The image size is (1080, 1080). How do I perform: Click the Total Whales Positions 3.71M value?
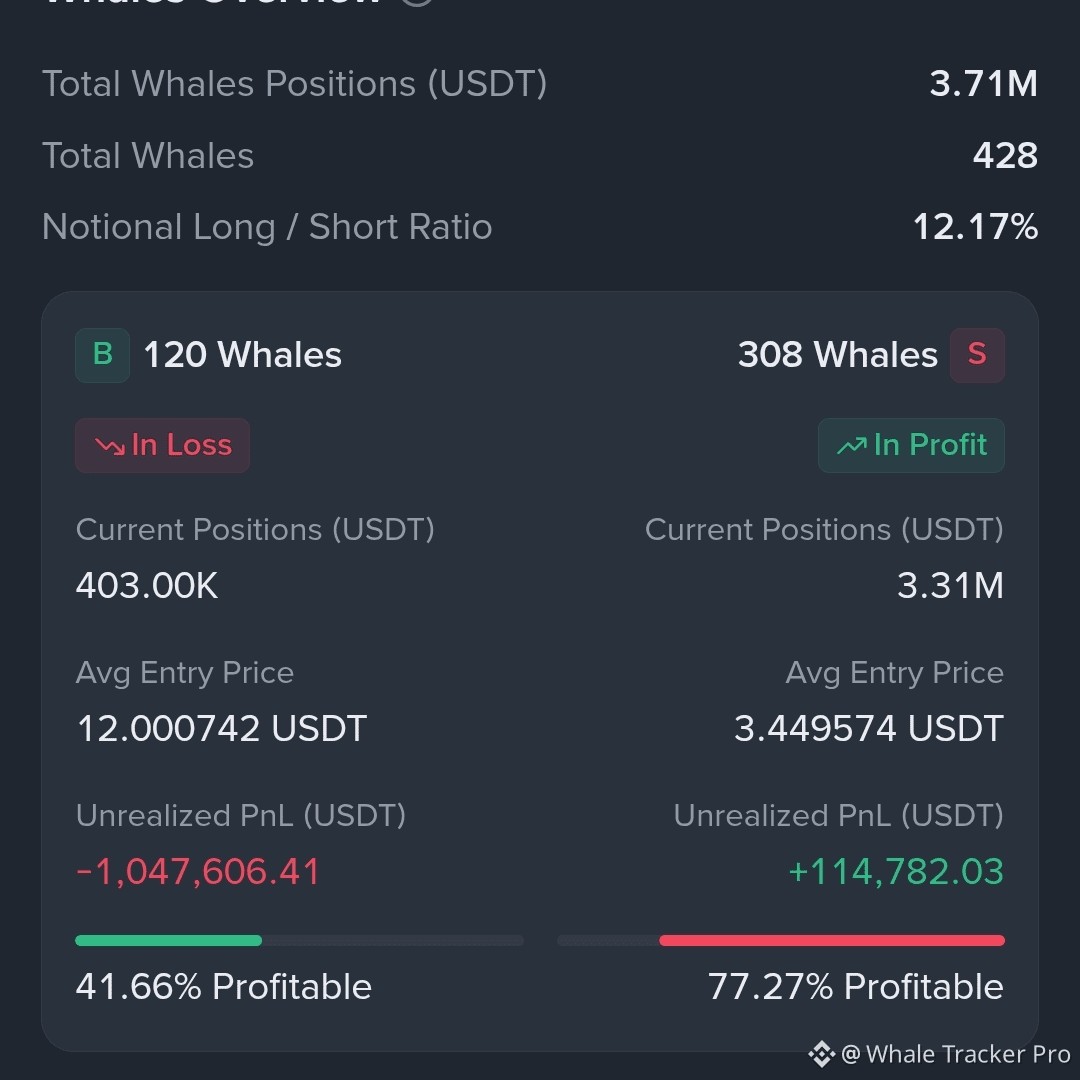[983, 83]
